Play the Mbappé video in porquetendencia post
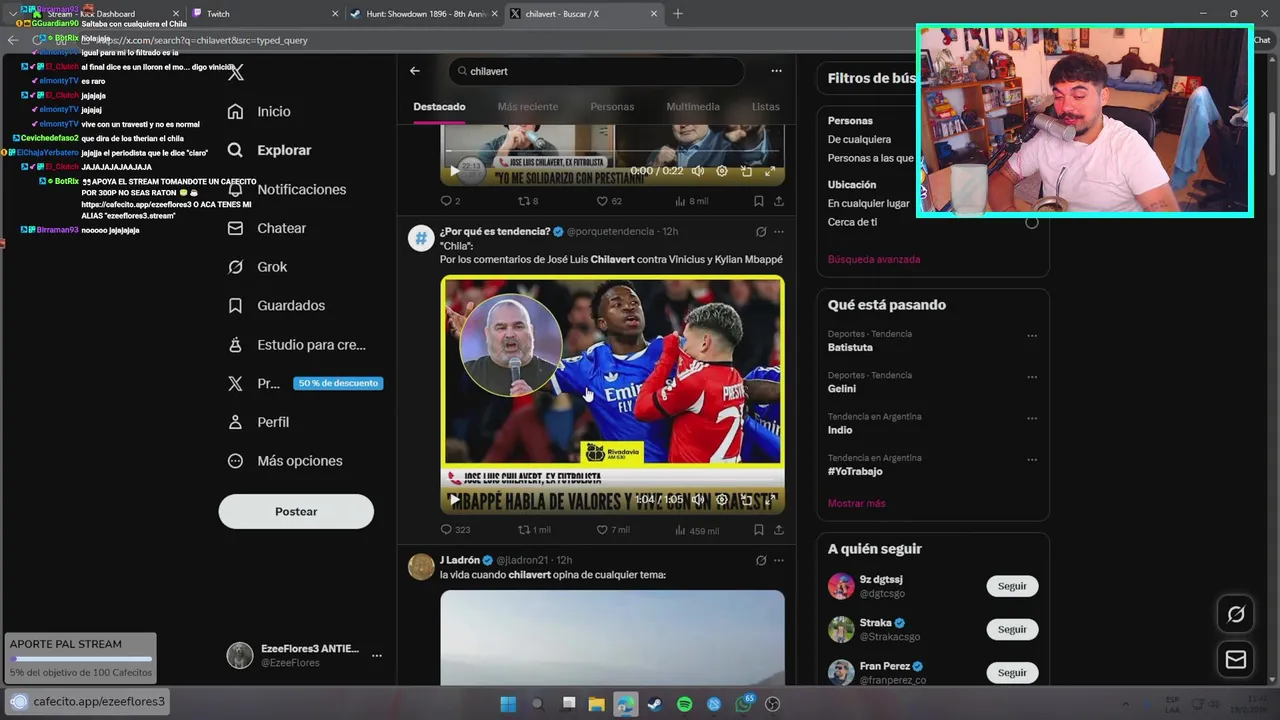The height and width of the screenshot is (720, 1280). [454, 499]
